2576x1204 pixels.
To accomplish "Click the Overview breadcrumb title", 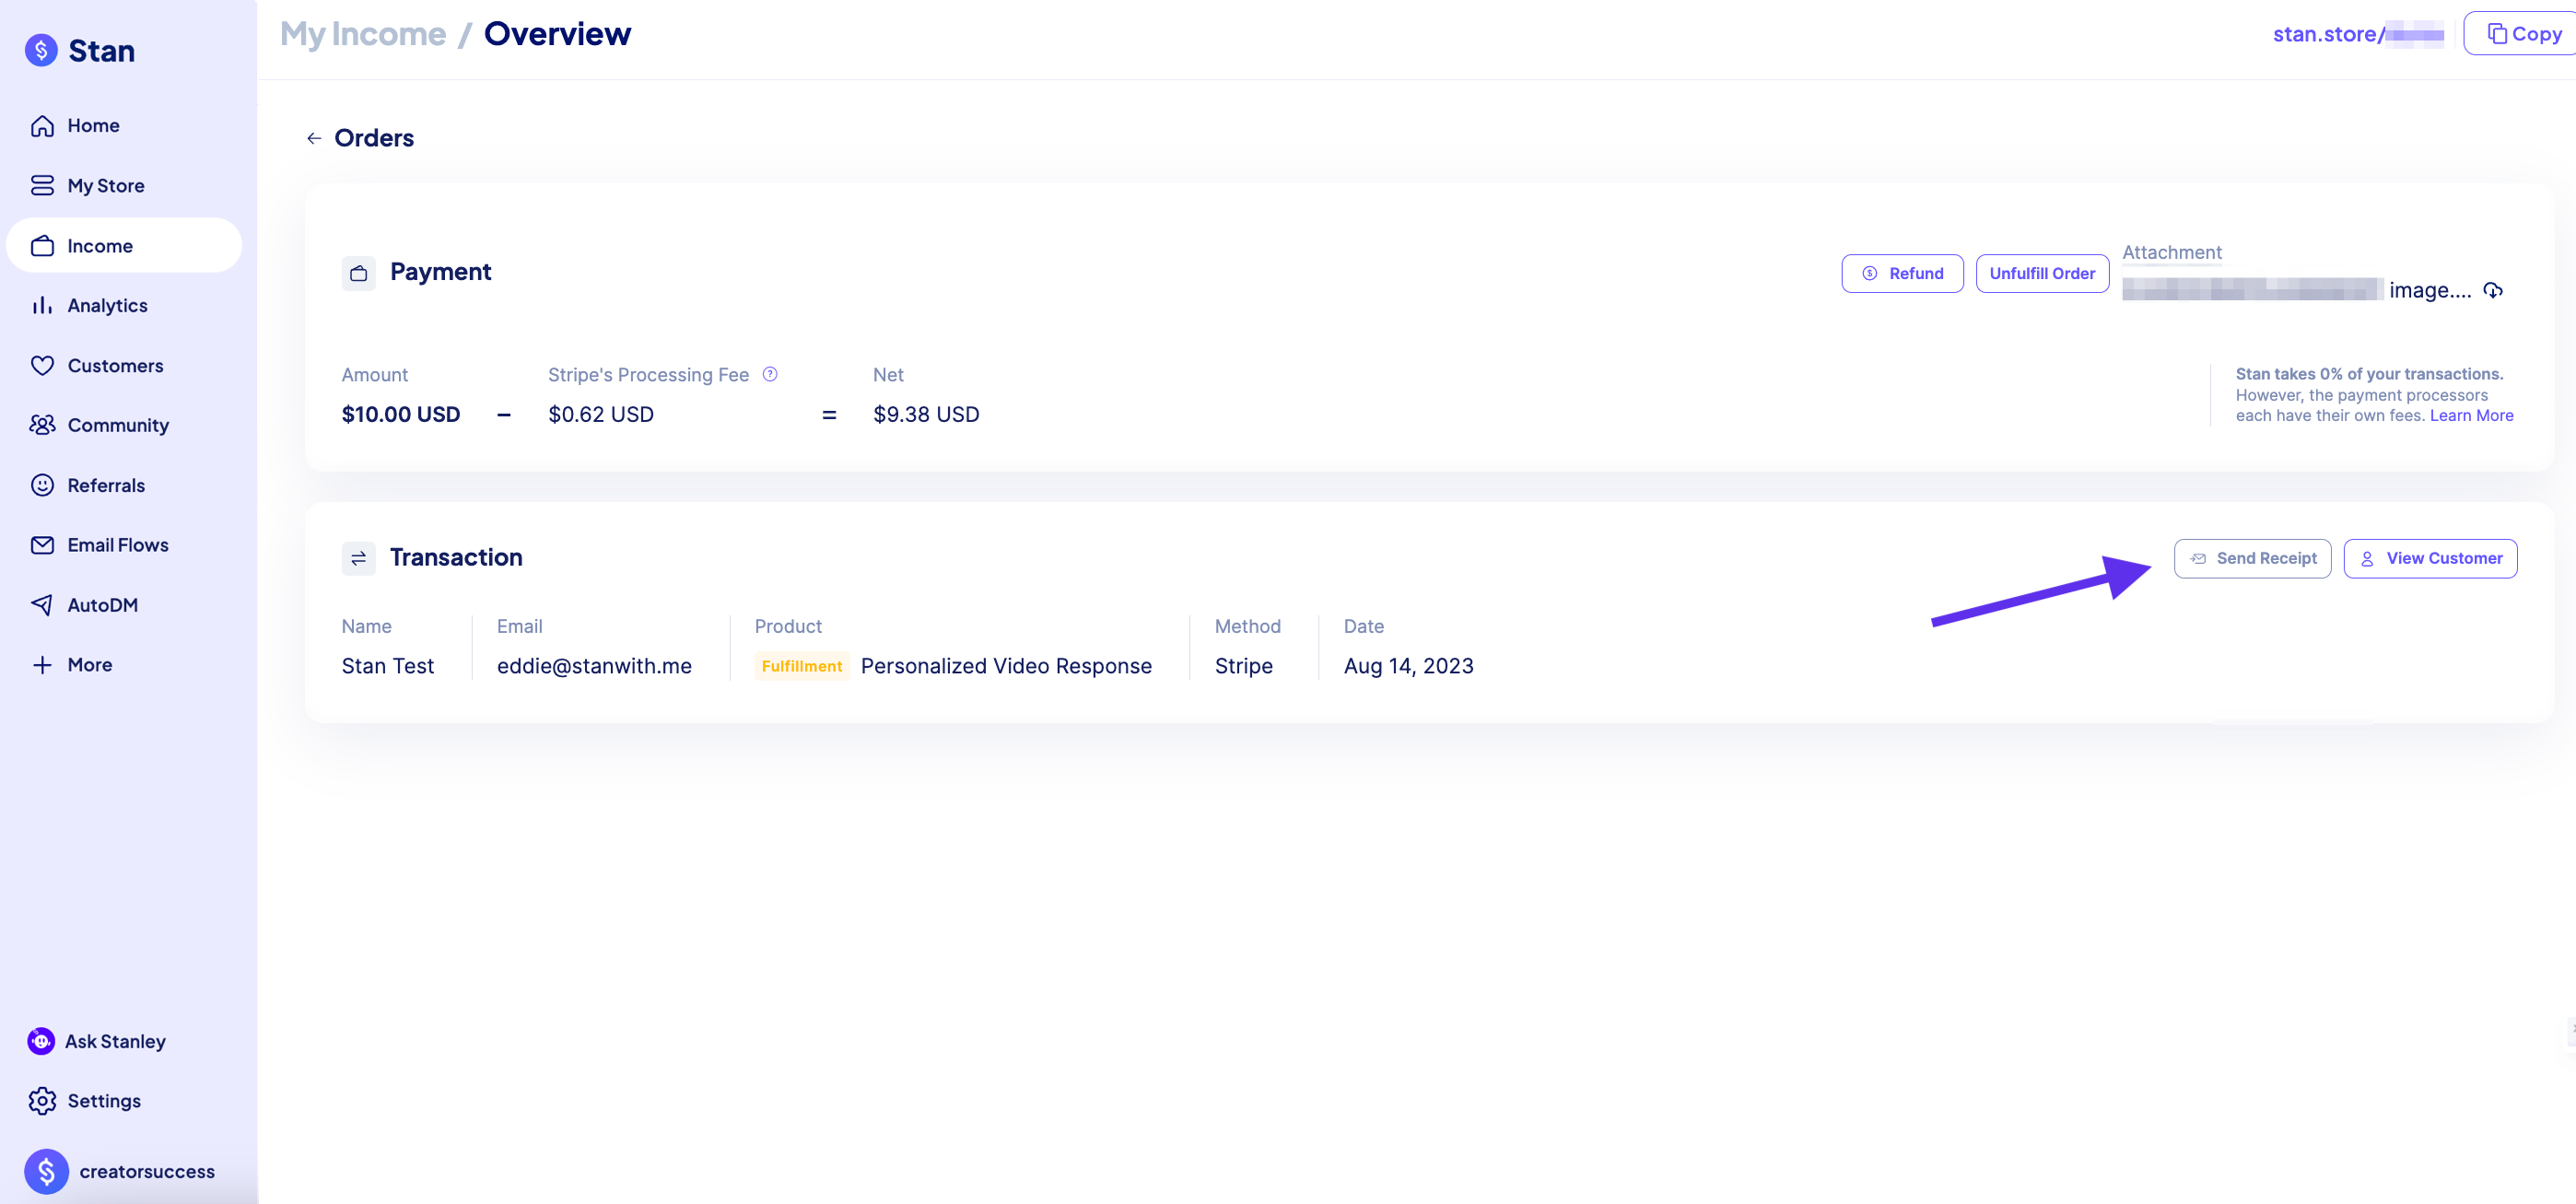I will 557,33.
